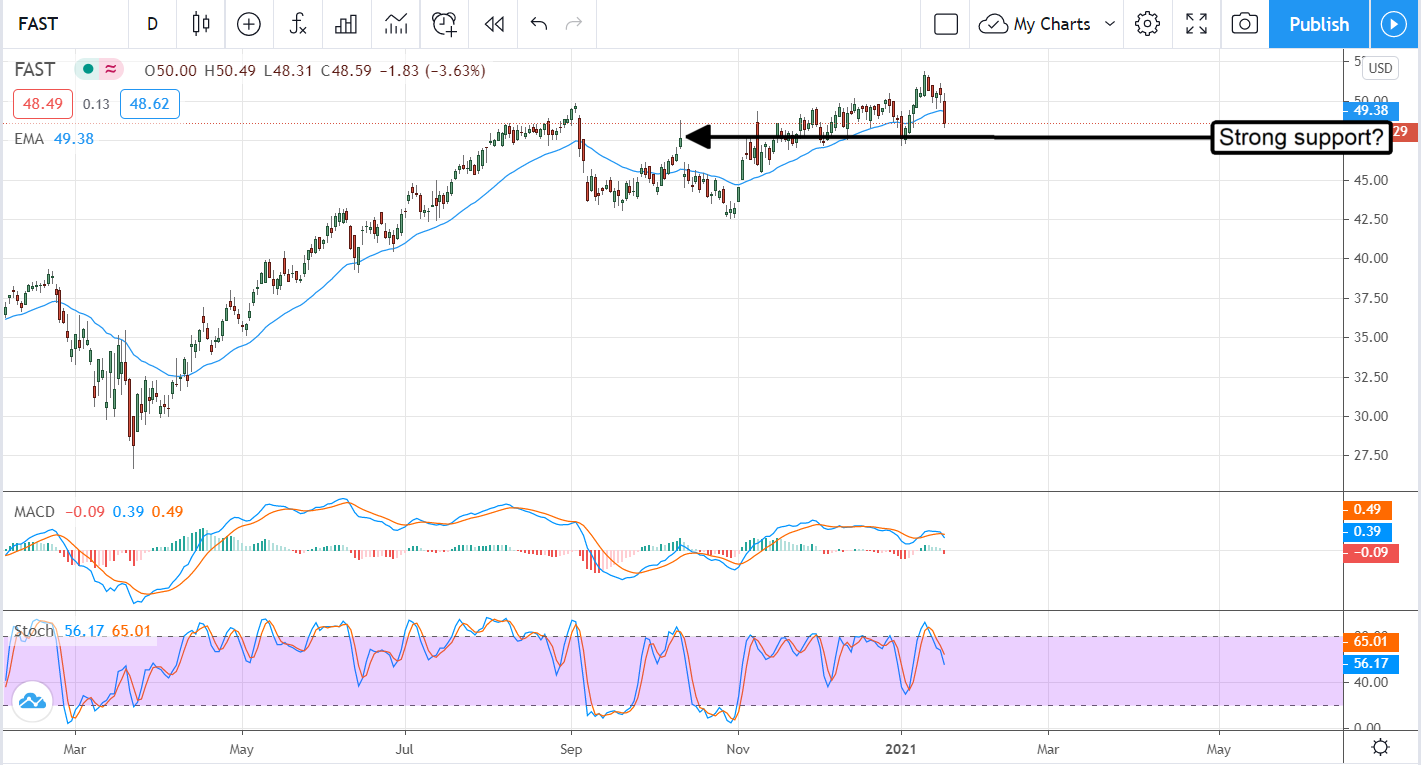Click the blue 0.39 MACD axis label

tap(1369, 530)
